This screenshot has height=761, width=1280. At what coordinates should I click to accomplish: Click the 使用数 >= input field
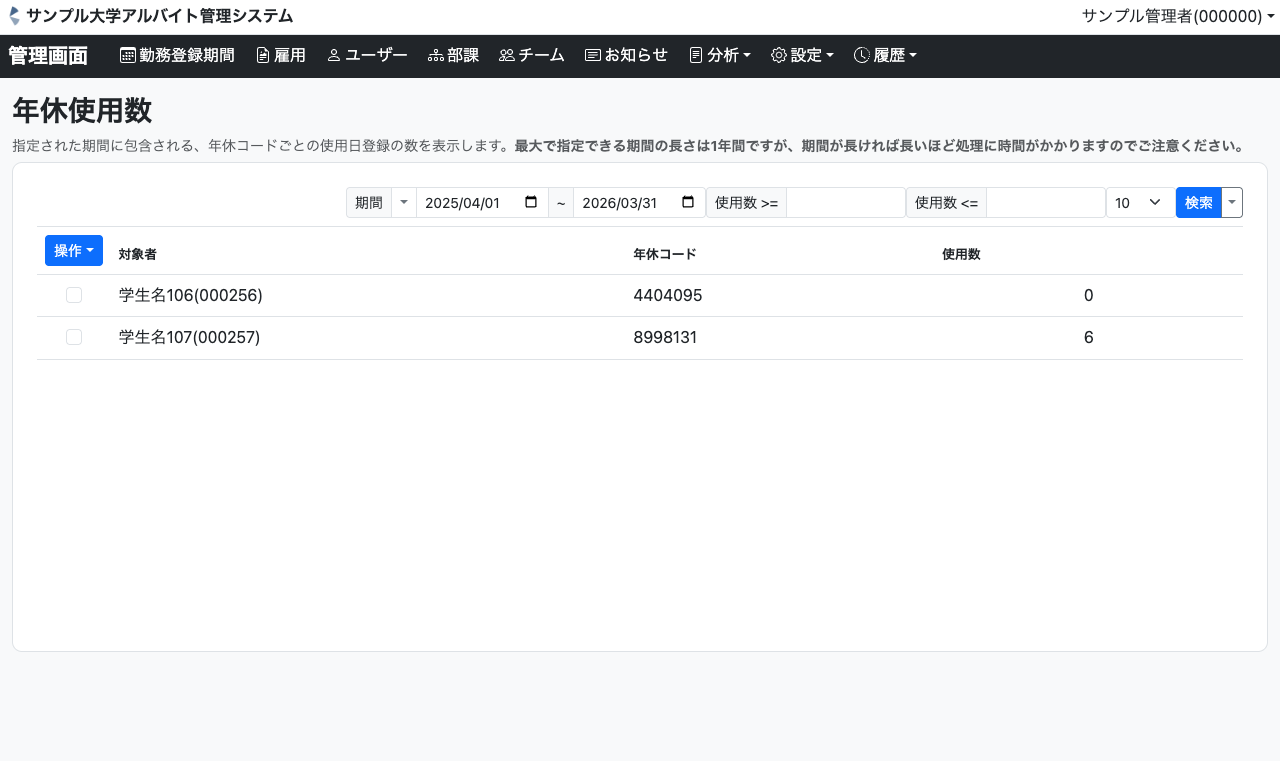tap(845, 203)
